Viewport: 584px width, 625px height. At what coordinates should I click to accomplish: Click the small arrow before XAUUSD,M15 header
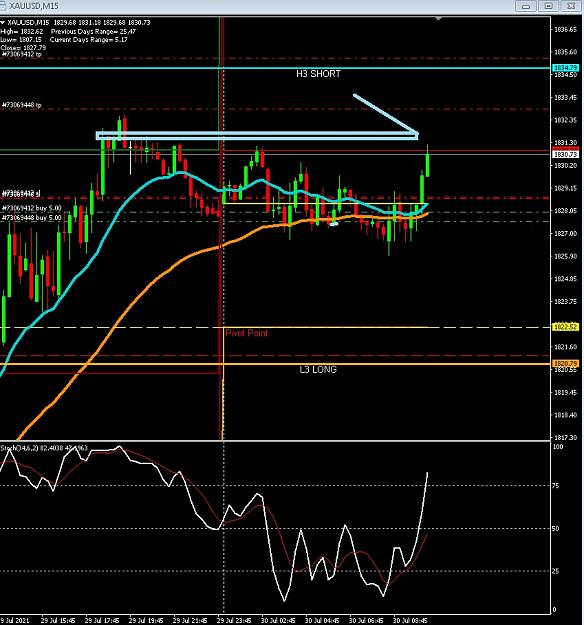click(x=3, y=23)
